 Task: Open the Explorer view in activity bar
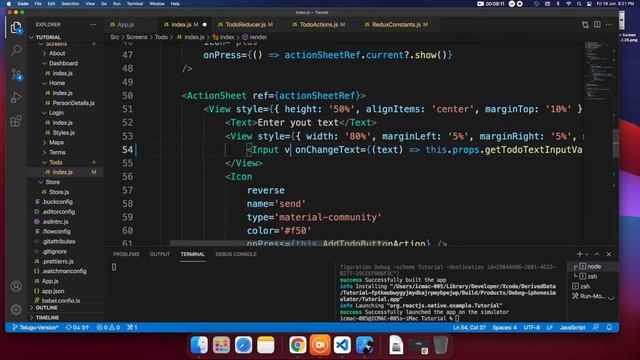click(x=16, y=28)
